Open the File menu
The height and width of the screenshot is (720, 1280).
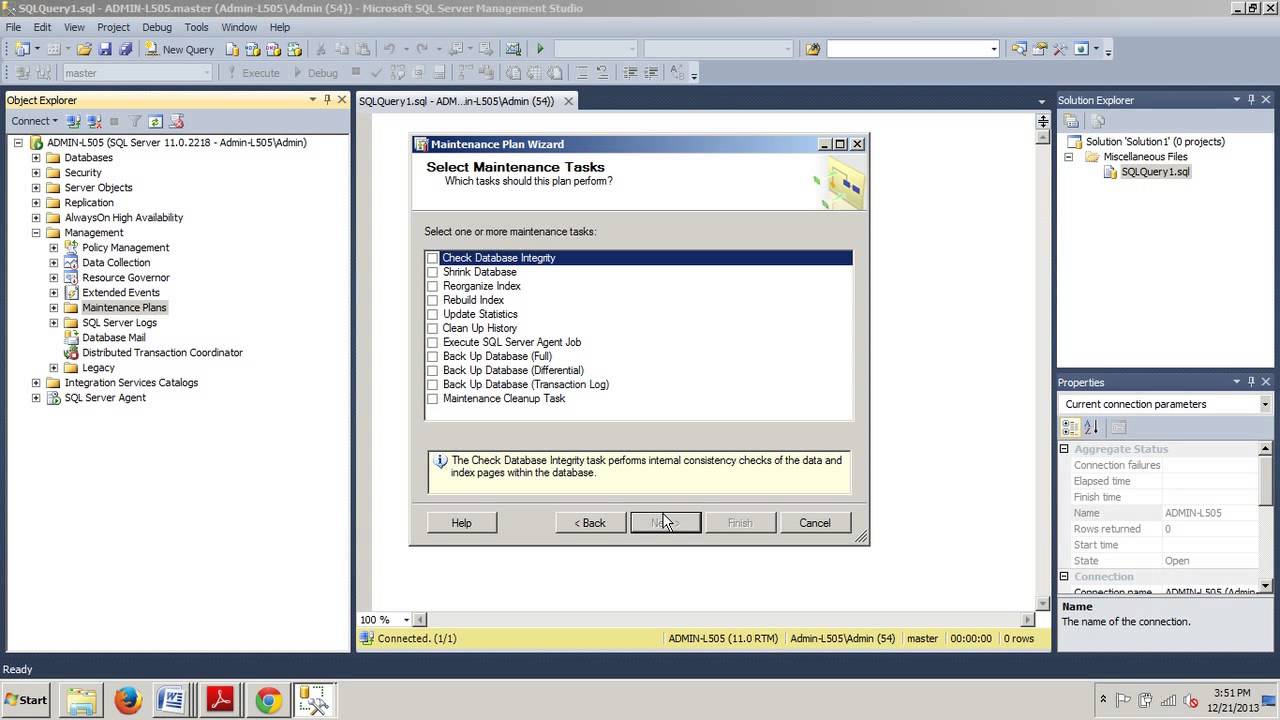pos(13,27)
